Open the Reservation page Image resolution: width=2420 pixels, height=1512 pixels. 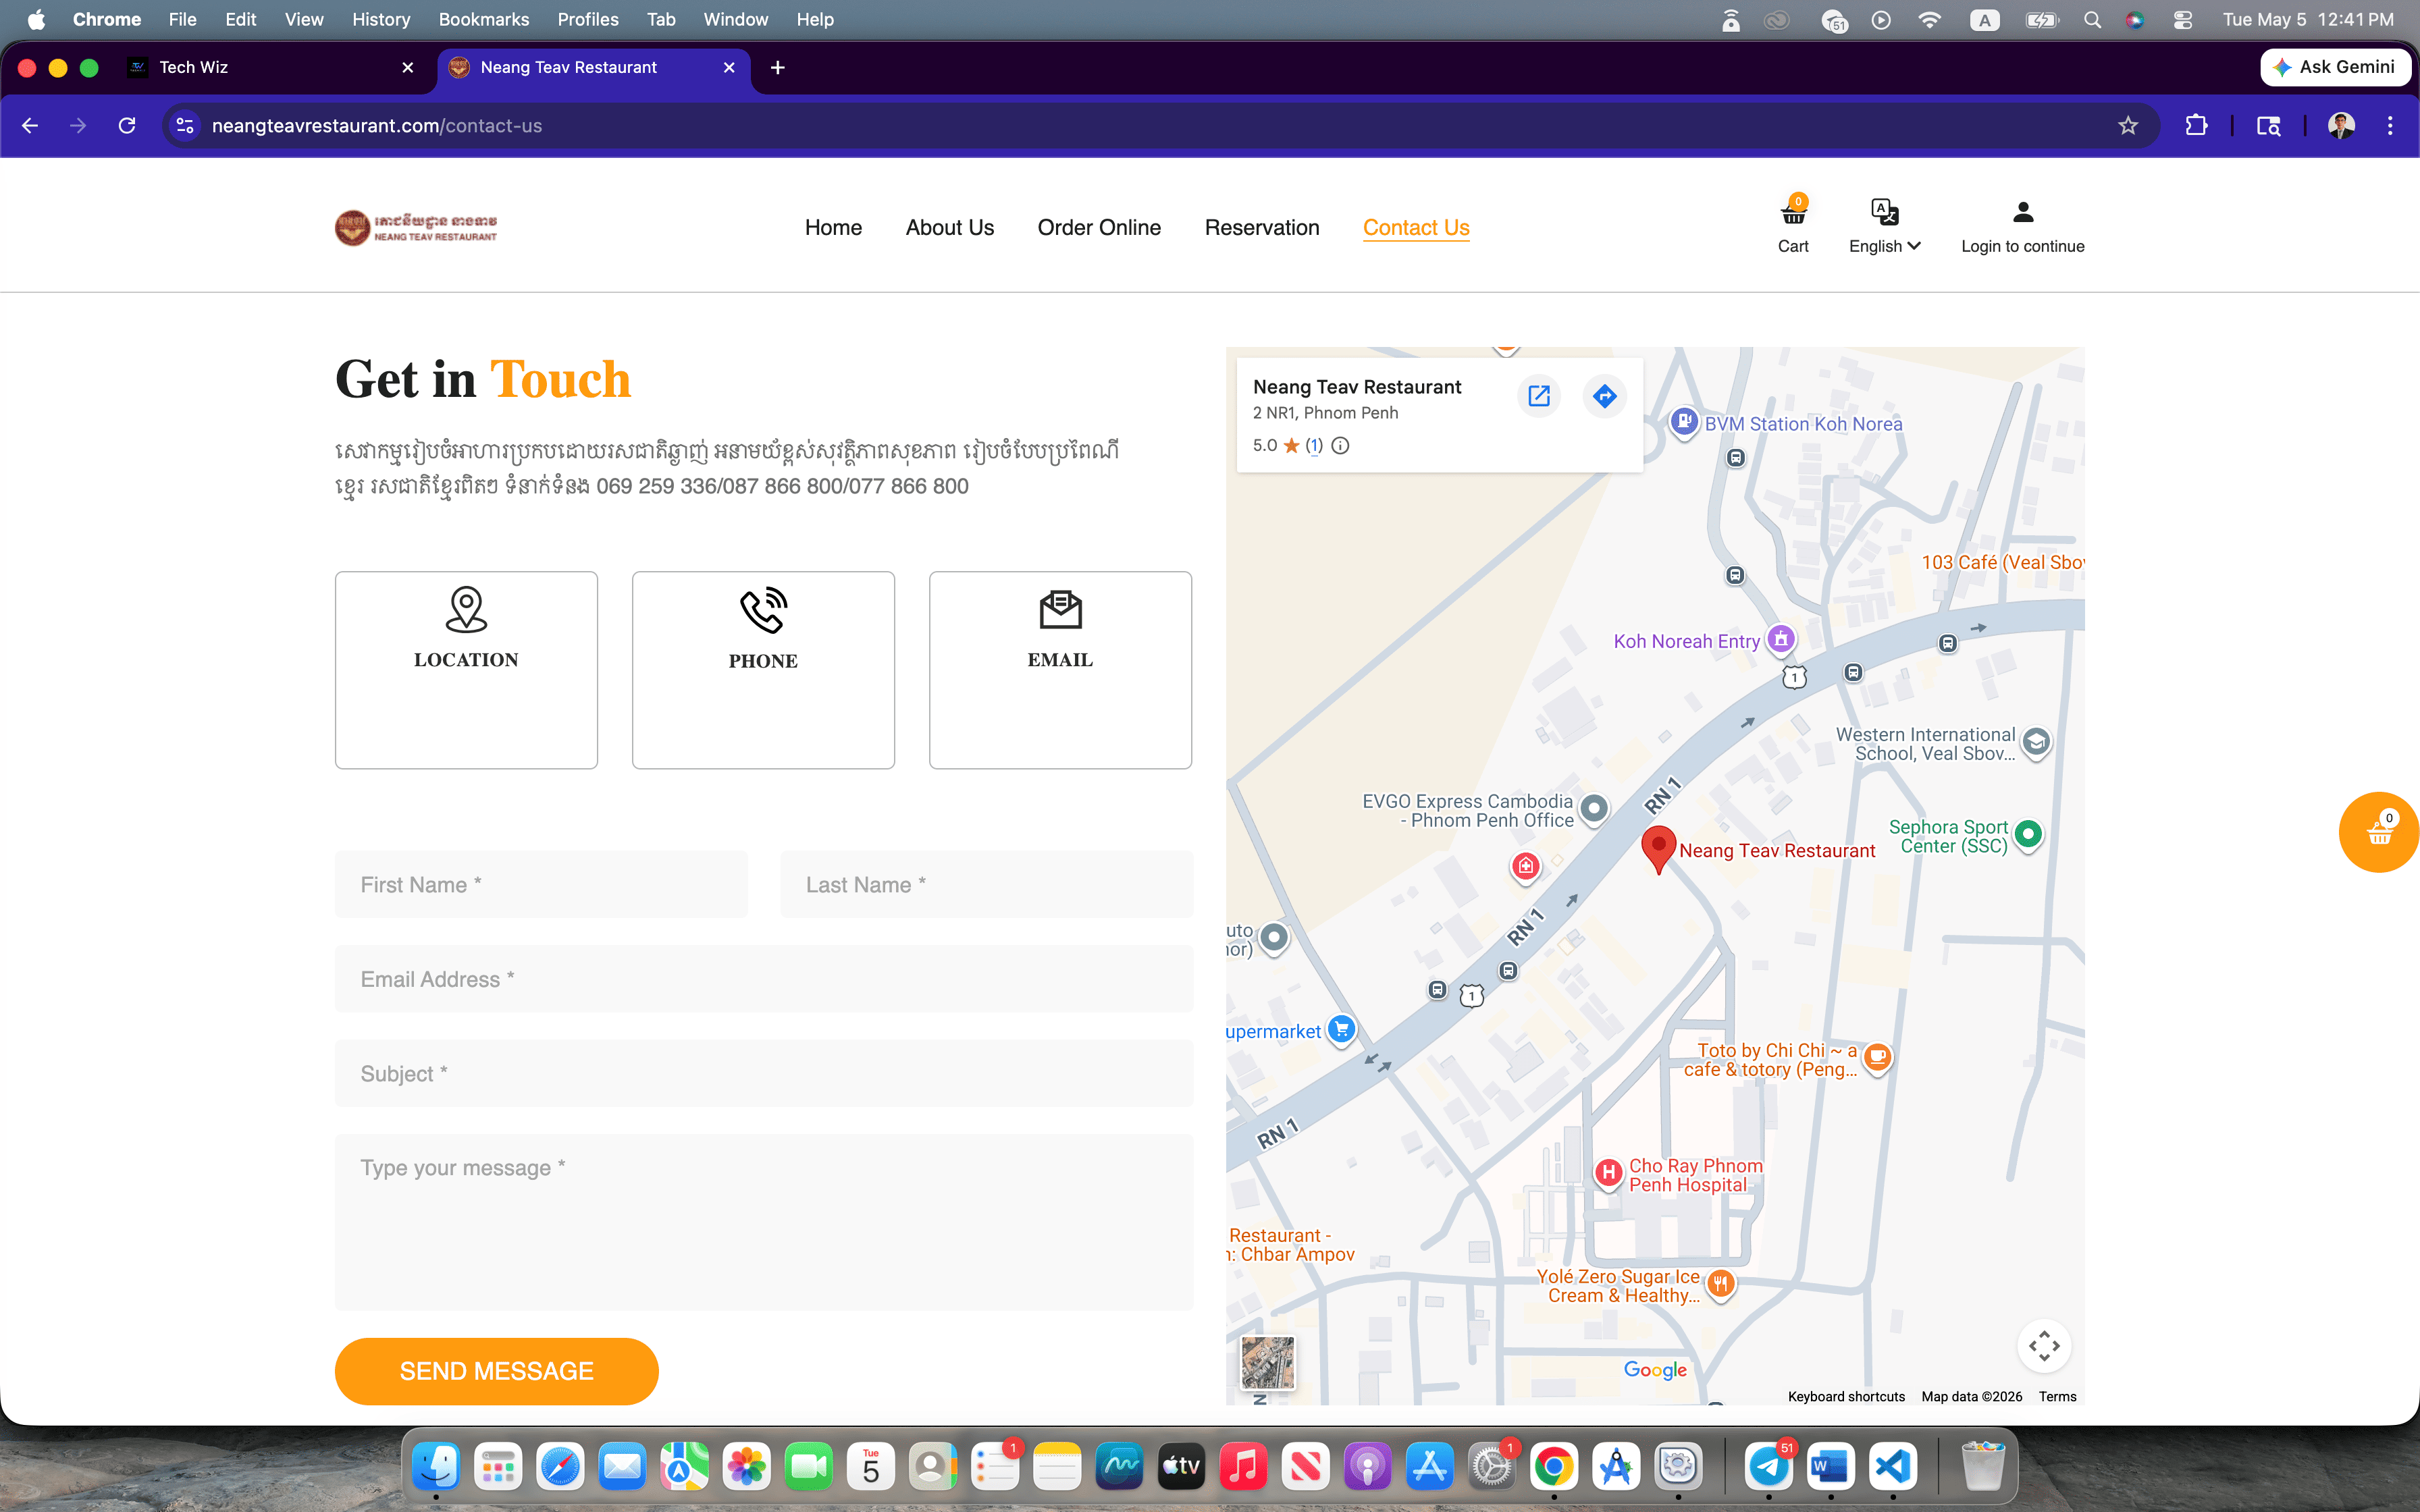(1262, 228)
